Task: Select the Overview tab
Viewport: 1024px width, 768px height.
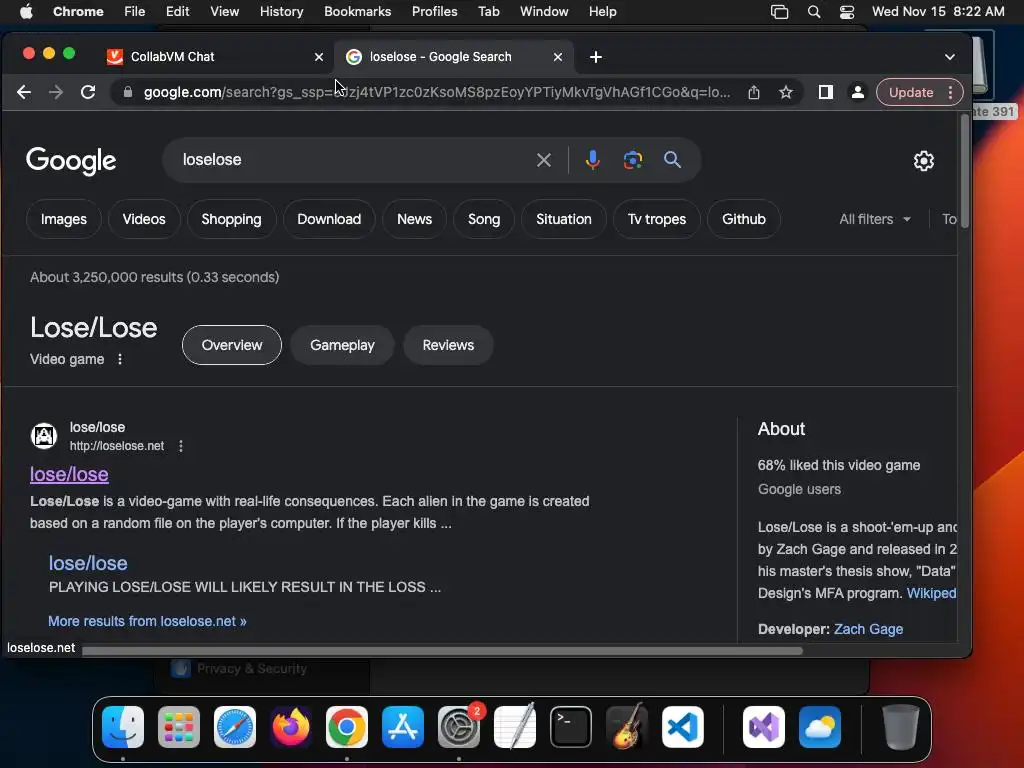Action: (232, 345)
